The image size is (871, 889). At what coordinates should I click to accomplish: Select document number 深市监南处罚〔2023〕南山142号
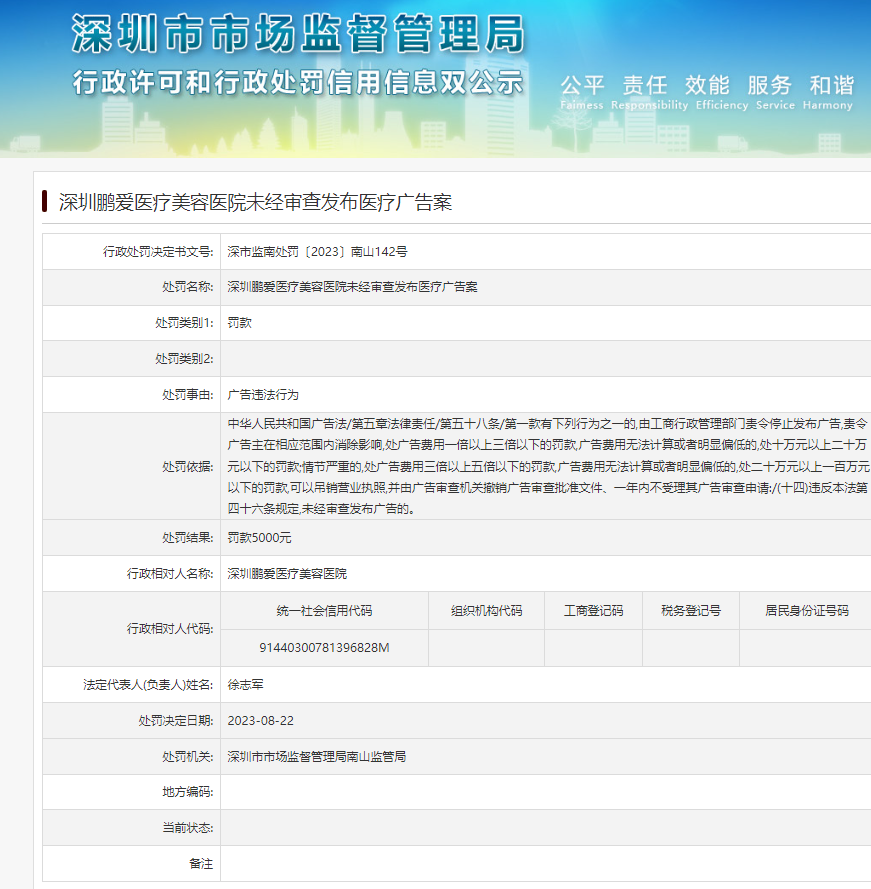click(317, 252)
